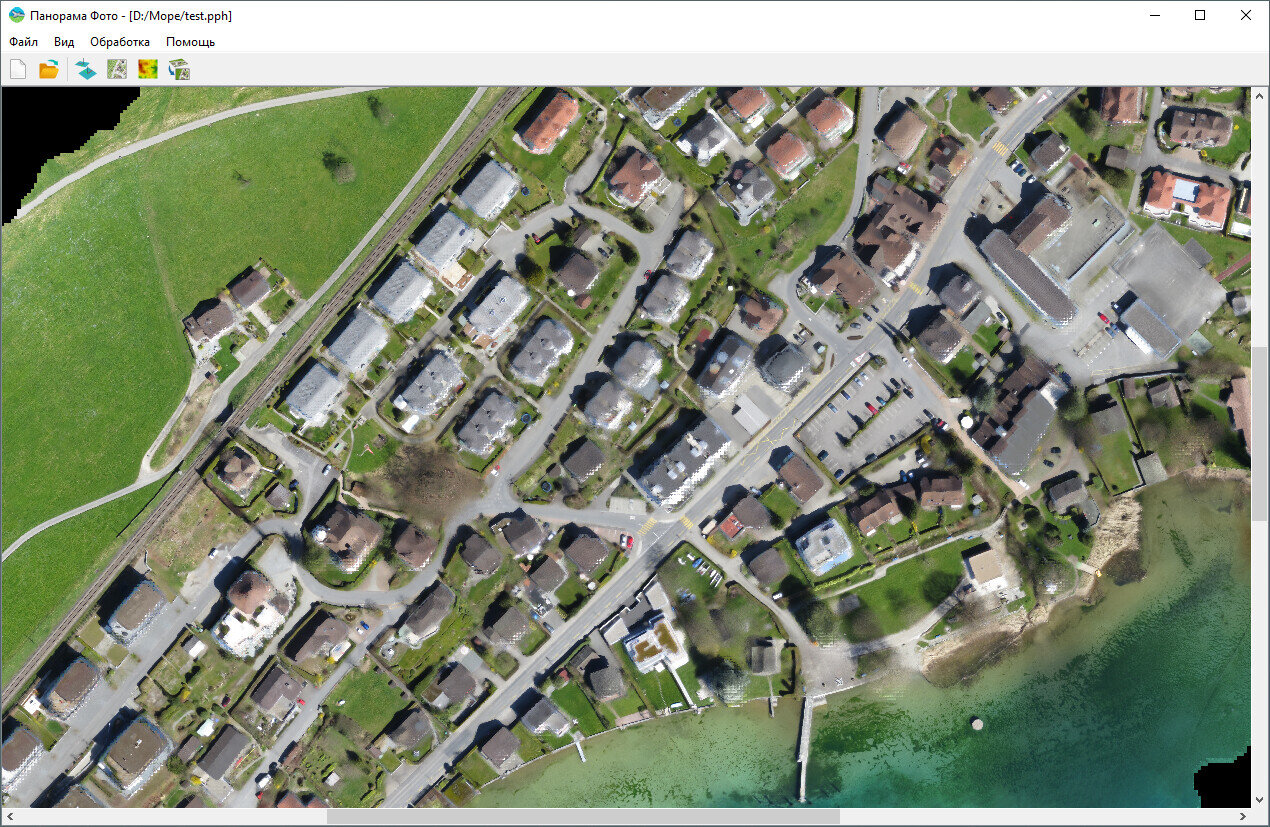Screen dimensions: 1270x827
Task: Click the Панорама Фото app icon in title bar
Action: click(x=16, y=15)
